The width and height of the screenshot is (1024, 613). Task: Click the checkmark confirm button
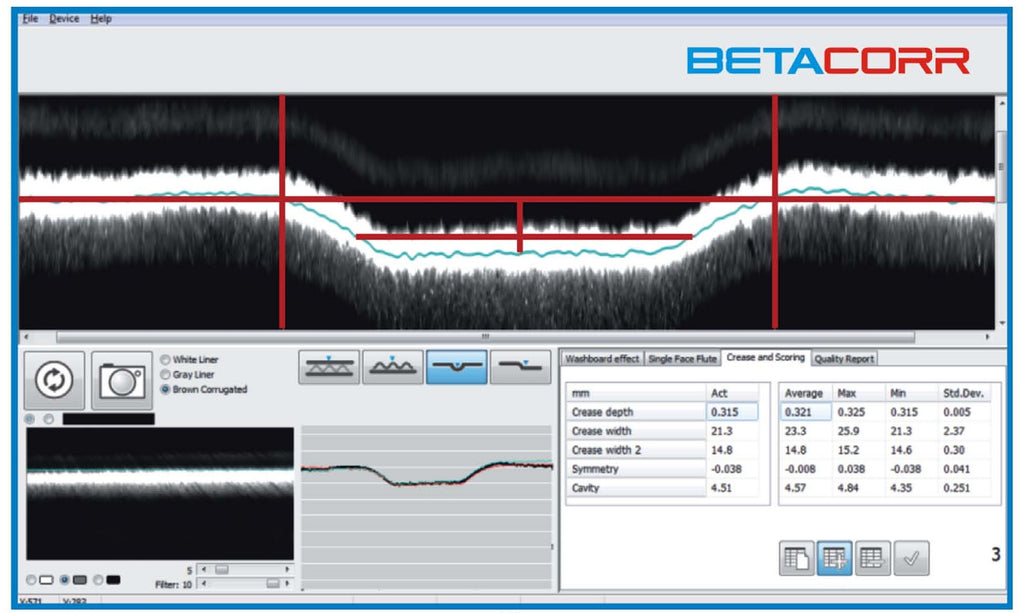(910, 559)
